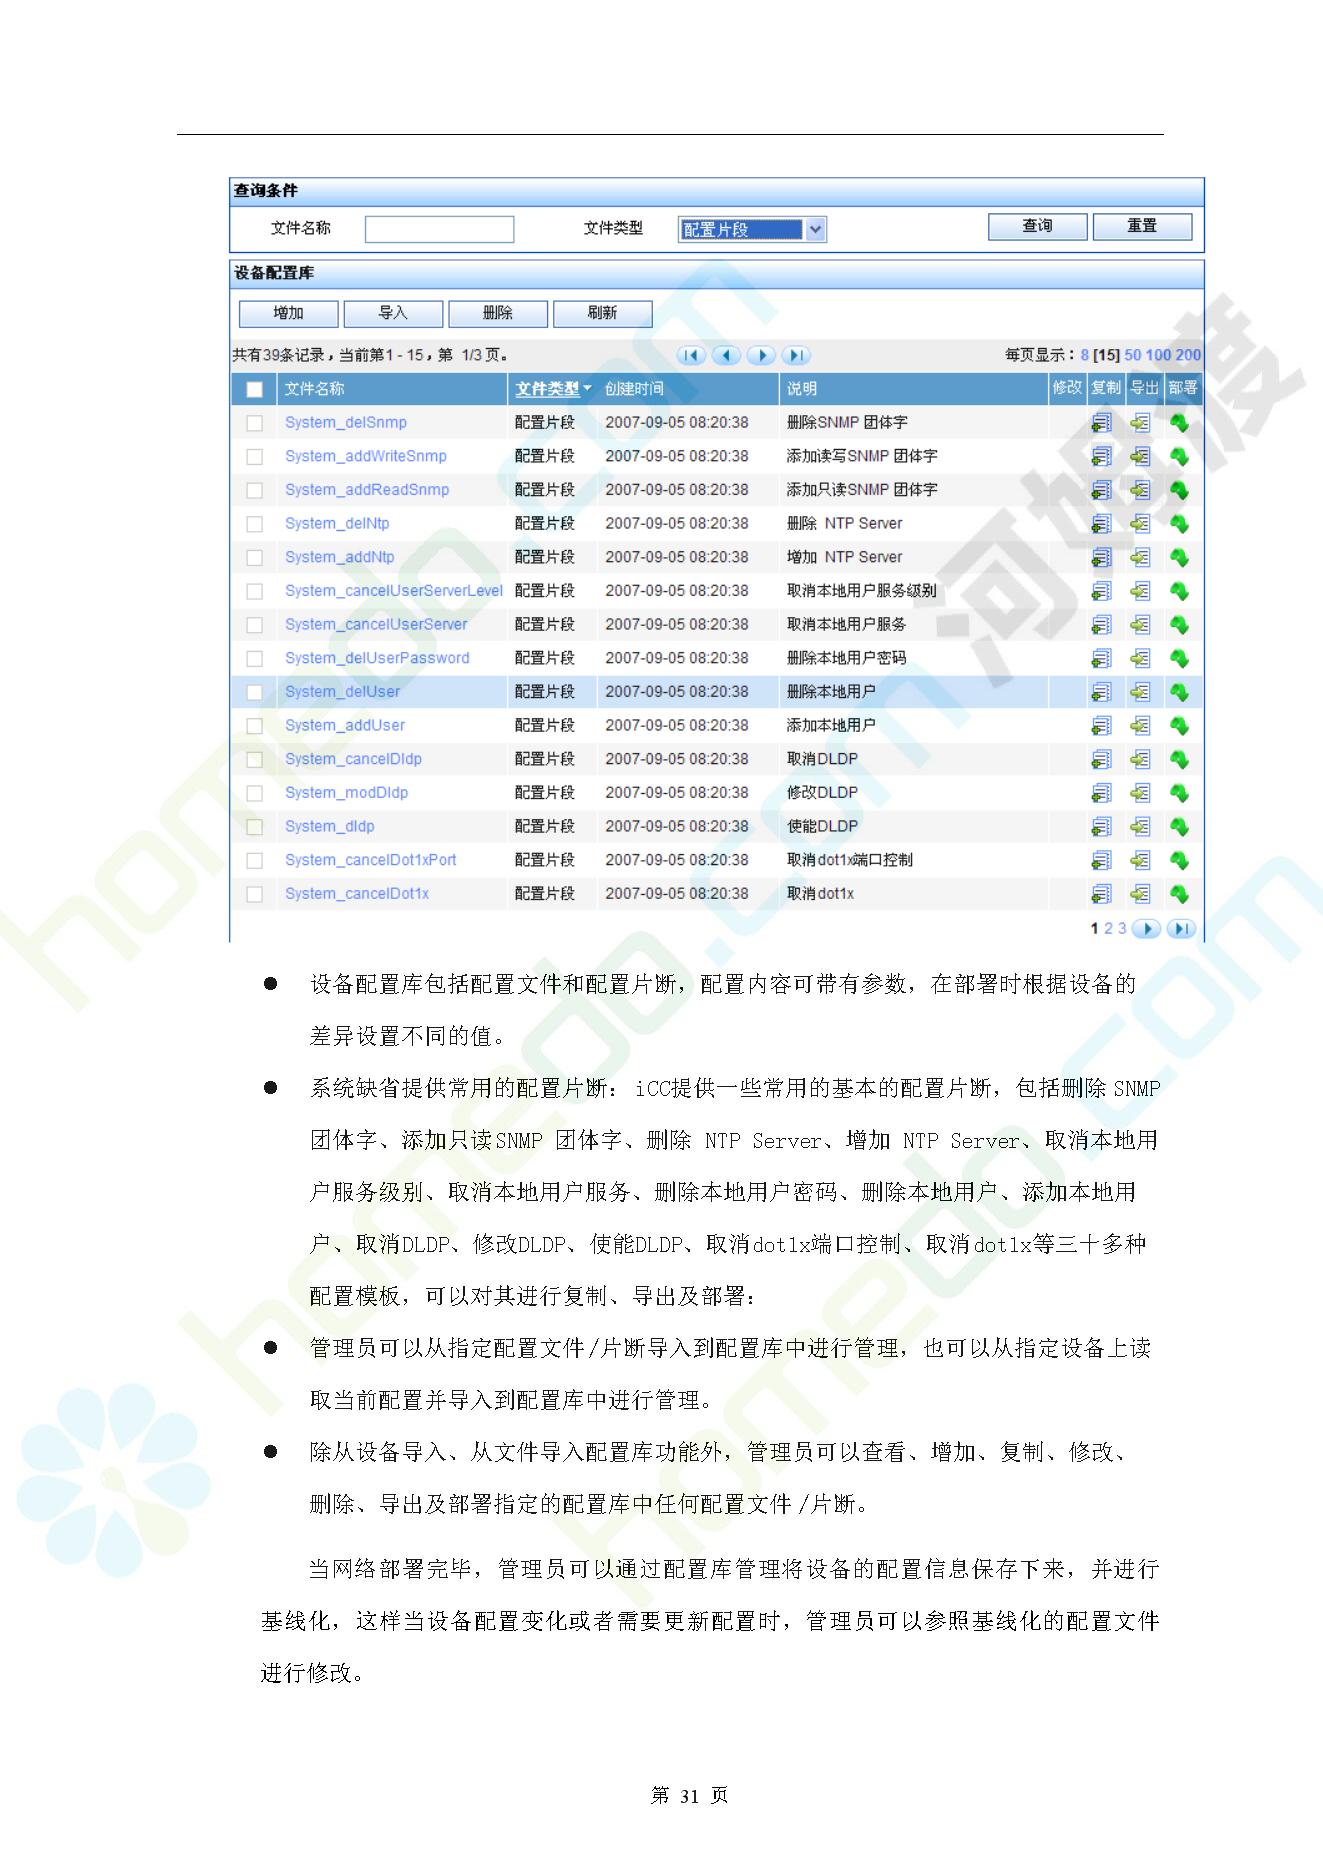Select the 取消DLDP description cell
The width and height of the screenshot is (1323, 1871).
[x=822, y=759]
